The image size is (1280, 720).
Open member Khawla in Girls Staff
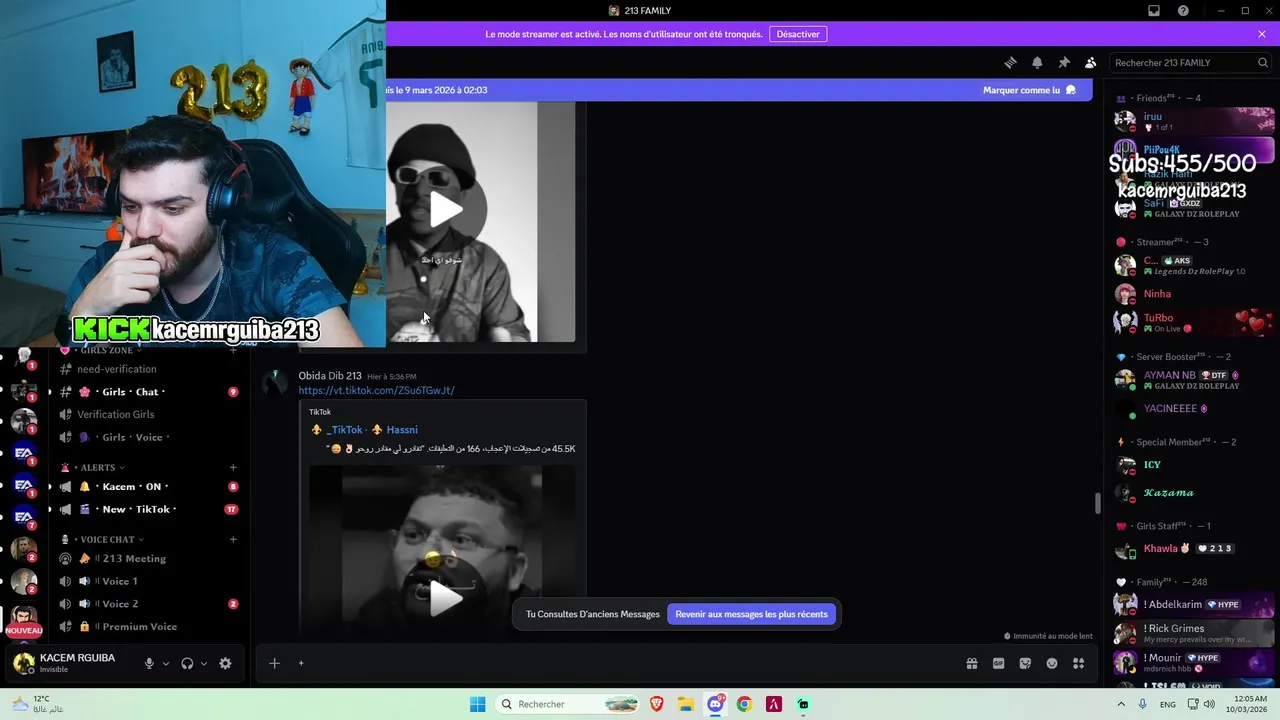(1193, 549)
